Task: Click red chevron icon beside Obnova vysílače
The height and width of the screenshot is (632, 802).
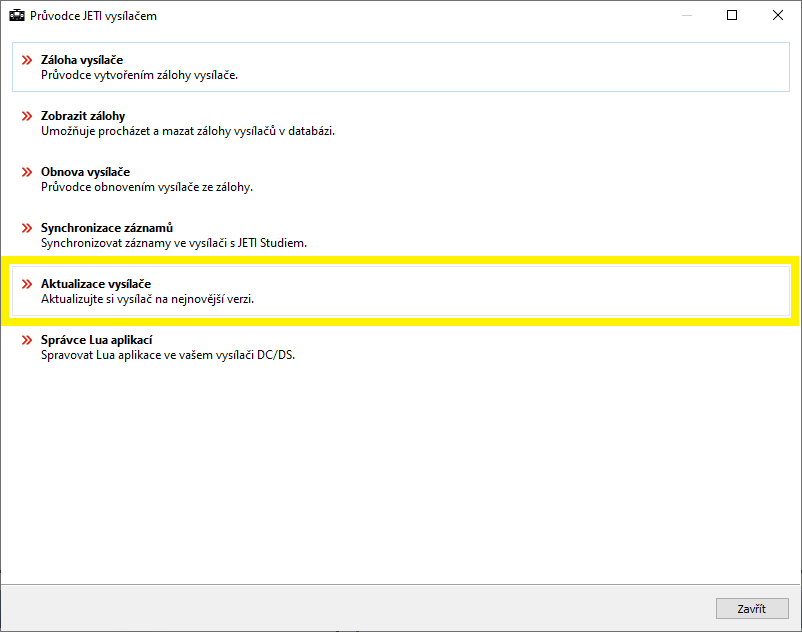Action: 27,172
